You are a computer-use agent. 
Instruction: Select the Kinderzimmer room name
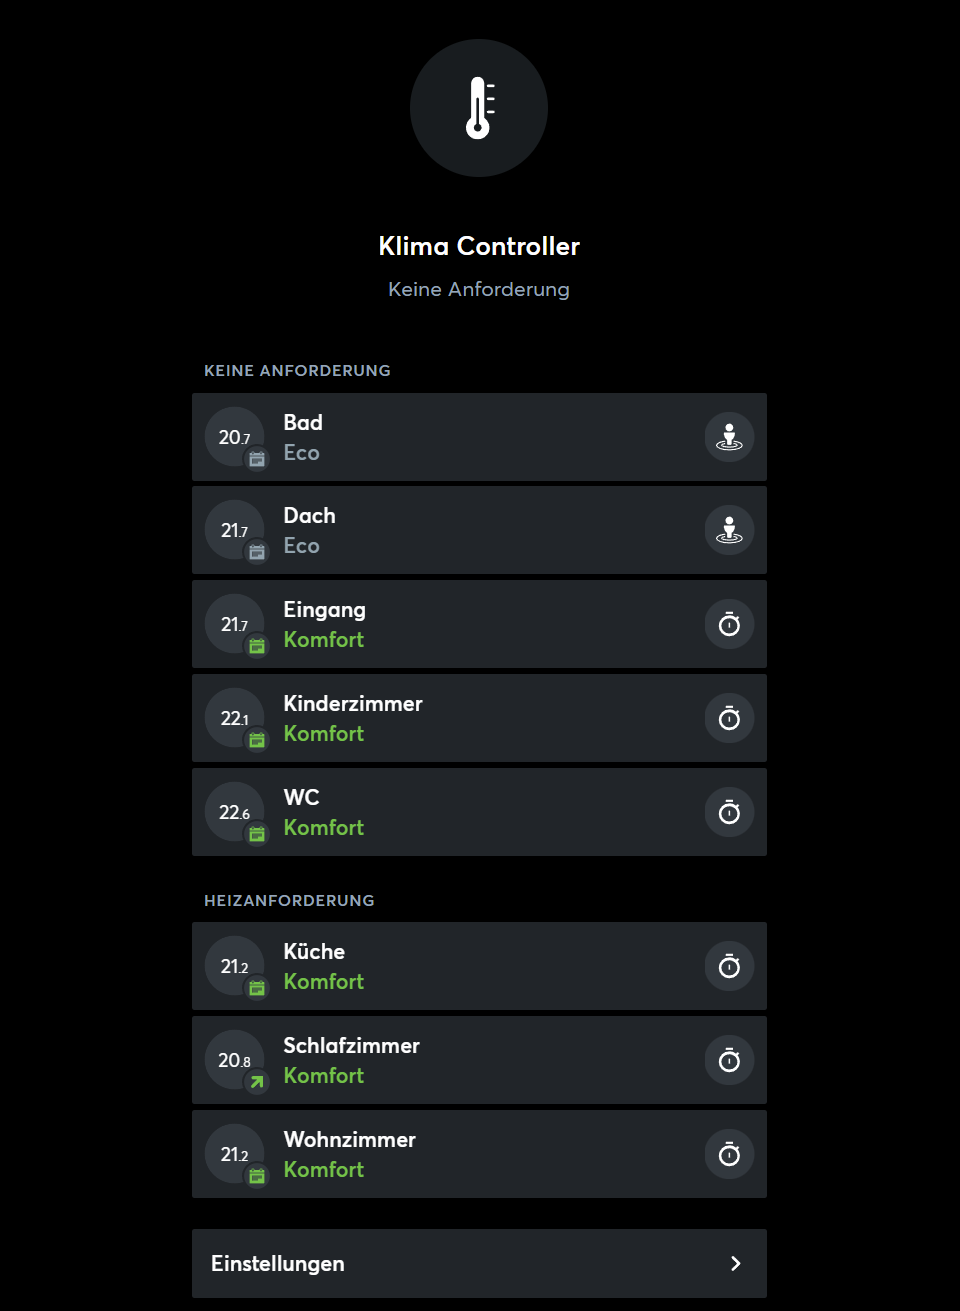coord(353,704)
